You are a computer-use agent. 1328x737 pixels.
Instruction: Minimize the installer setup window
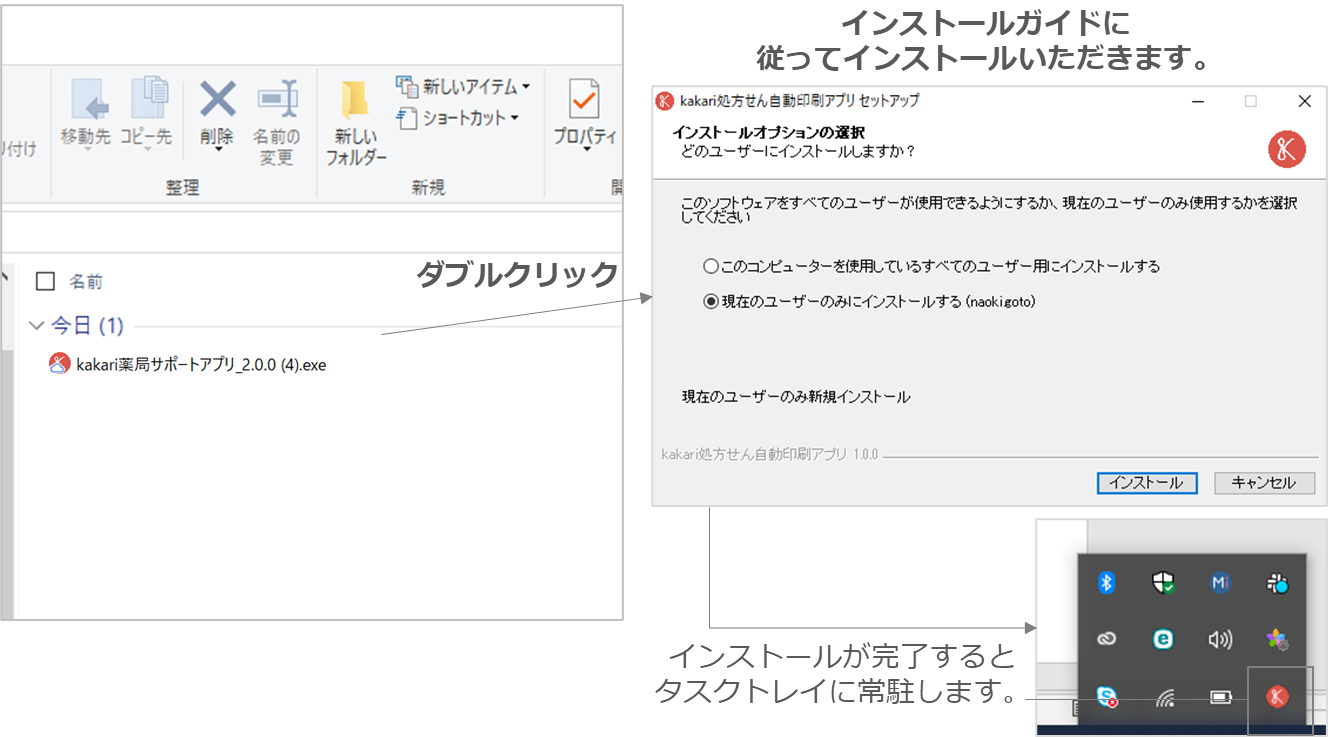1197,101
